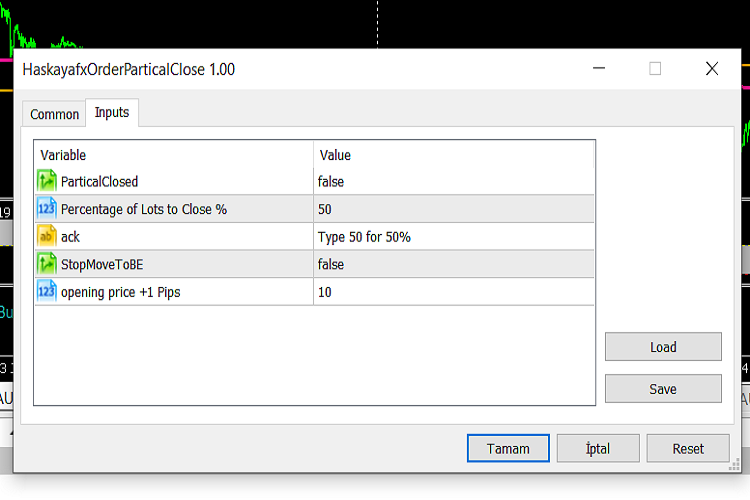Select the ParticalClosed false value cell

(x=453, y=181)
